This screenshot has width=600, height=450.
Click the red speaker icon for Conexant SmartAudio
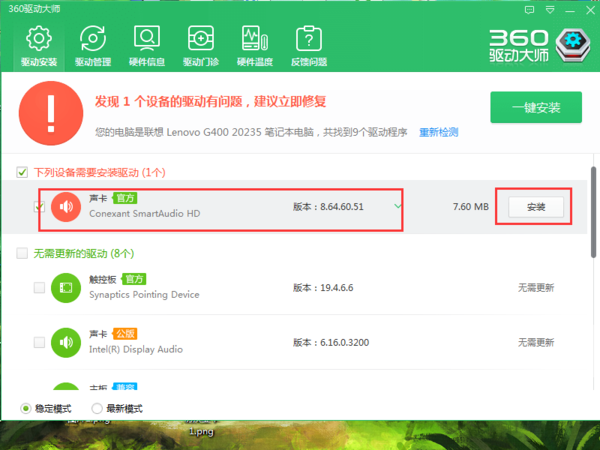[66, 207]
